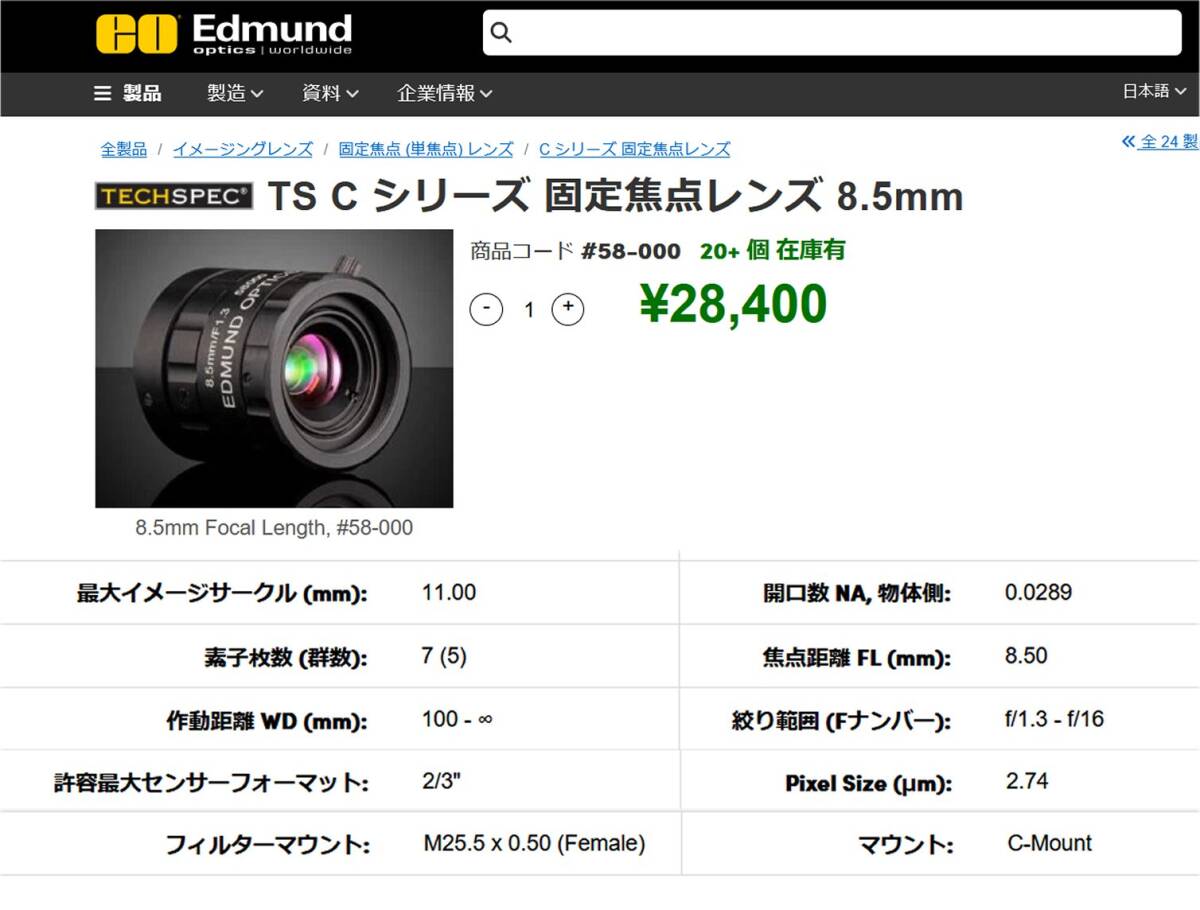Focus the site search field

(832, 33)
